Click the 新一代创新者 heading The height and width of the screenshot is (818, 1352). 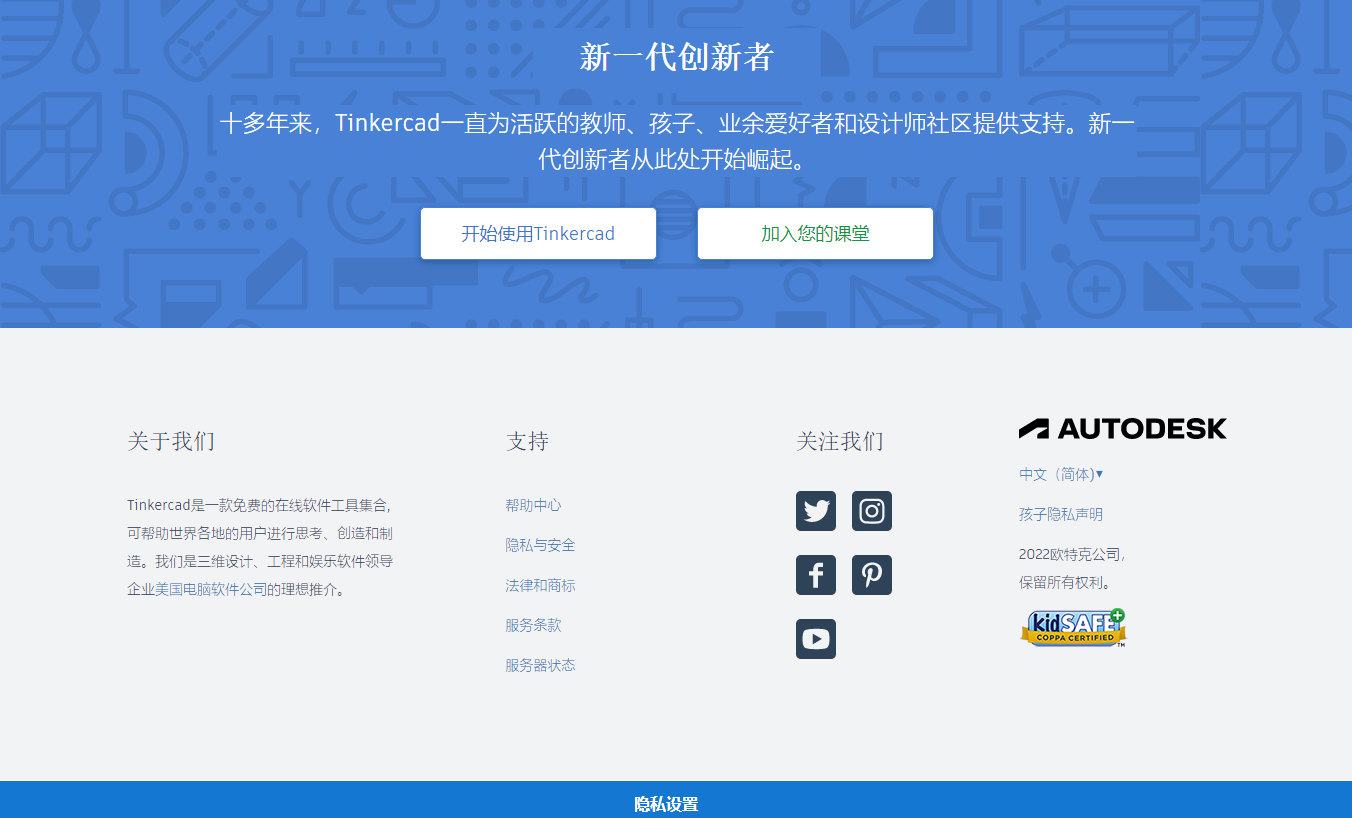[676, 57]
